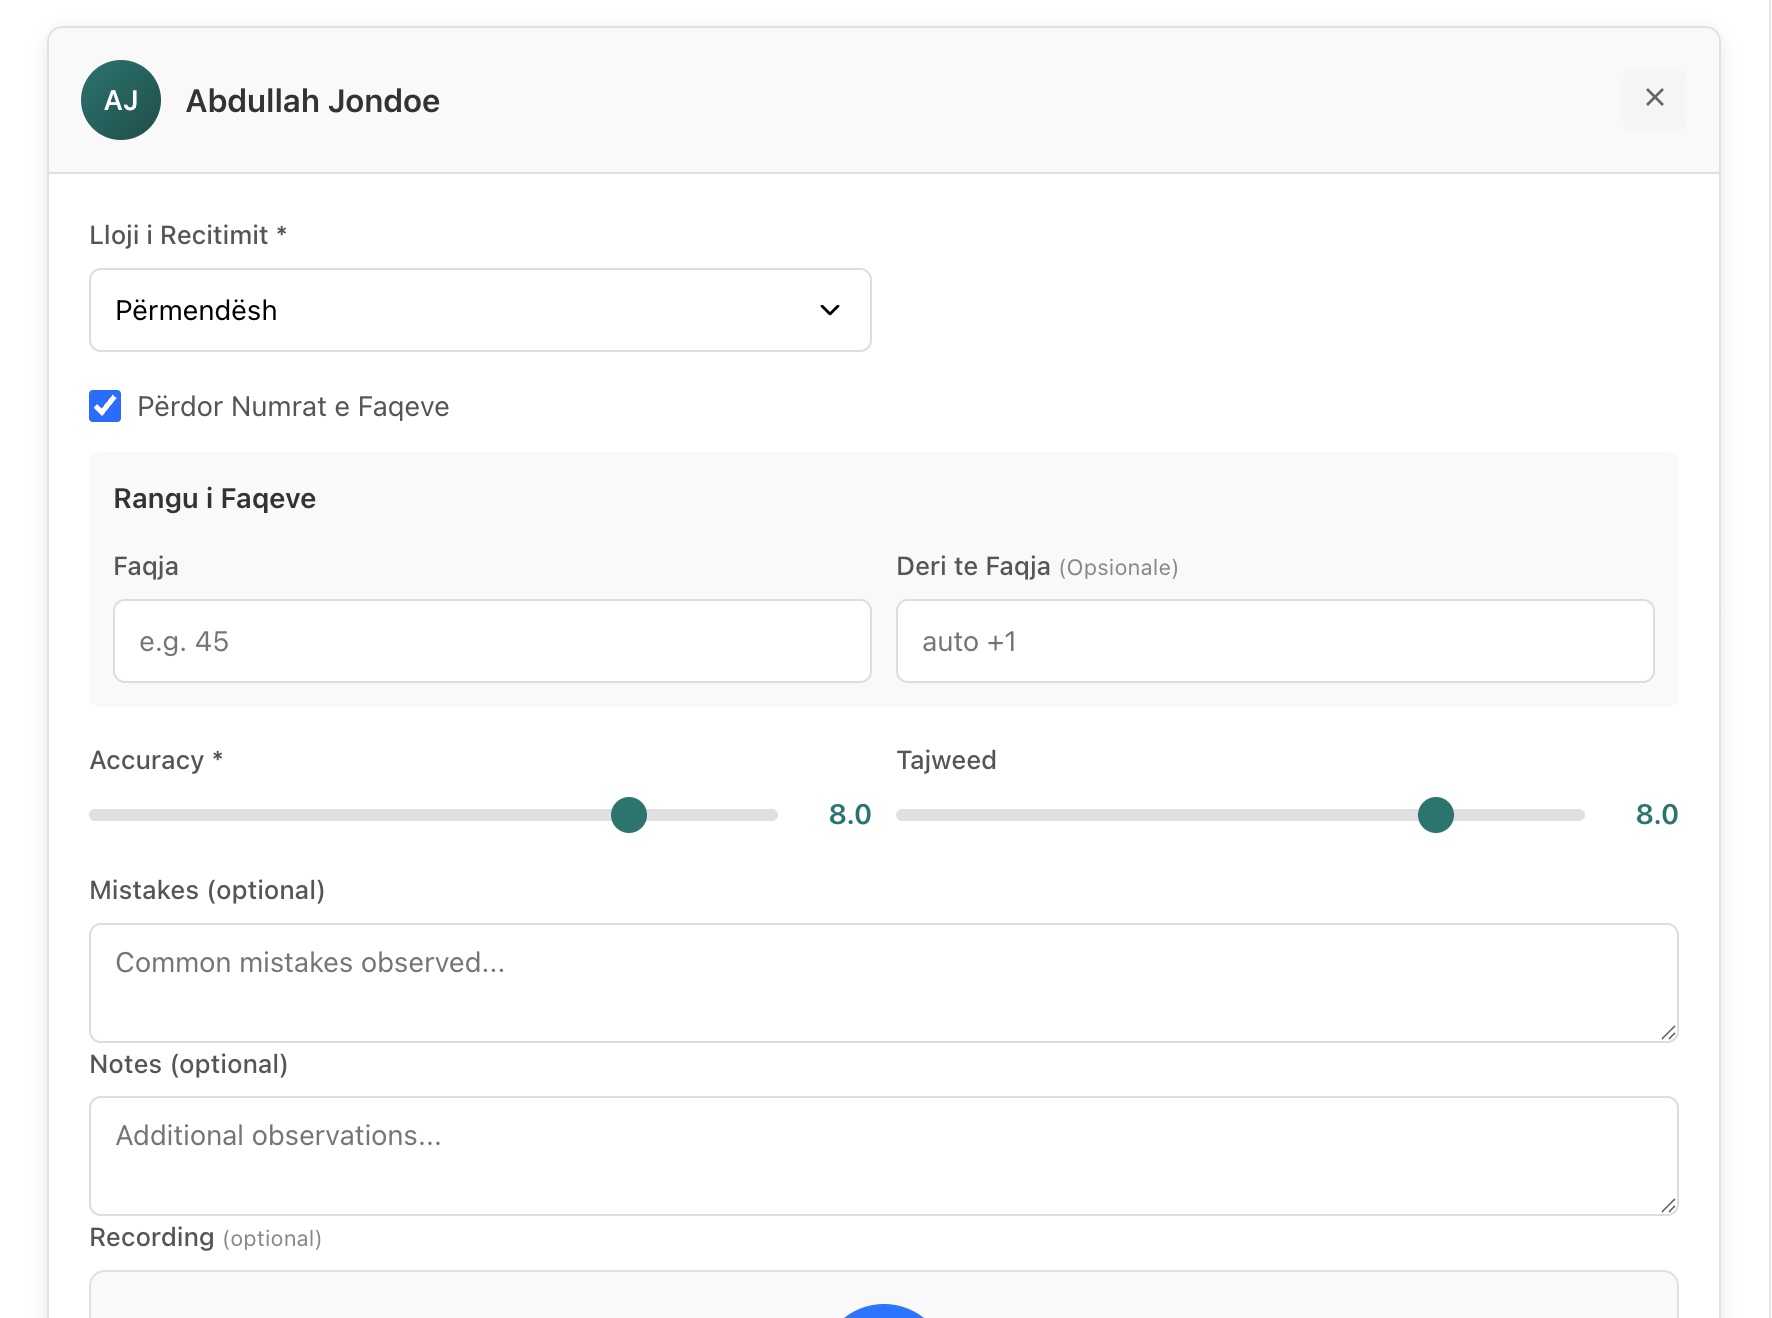Open the Lloji i Recitimit dropdown
The height and width of the screenshot is (1318, 1772).
click(x=480, y=310)
